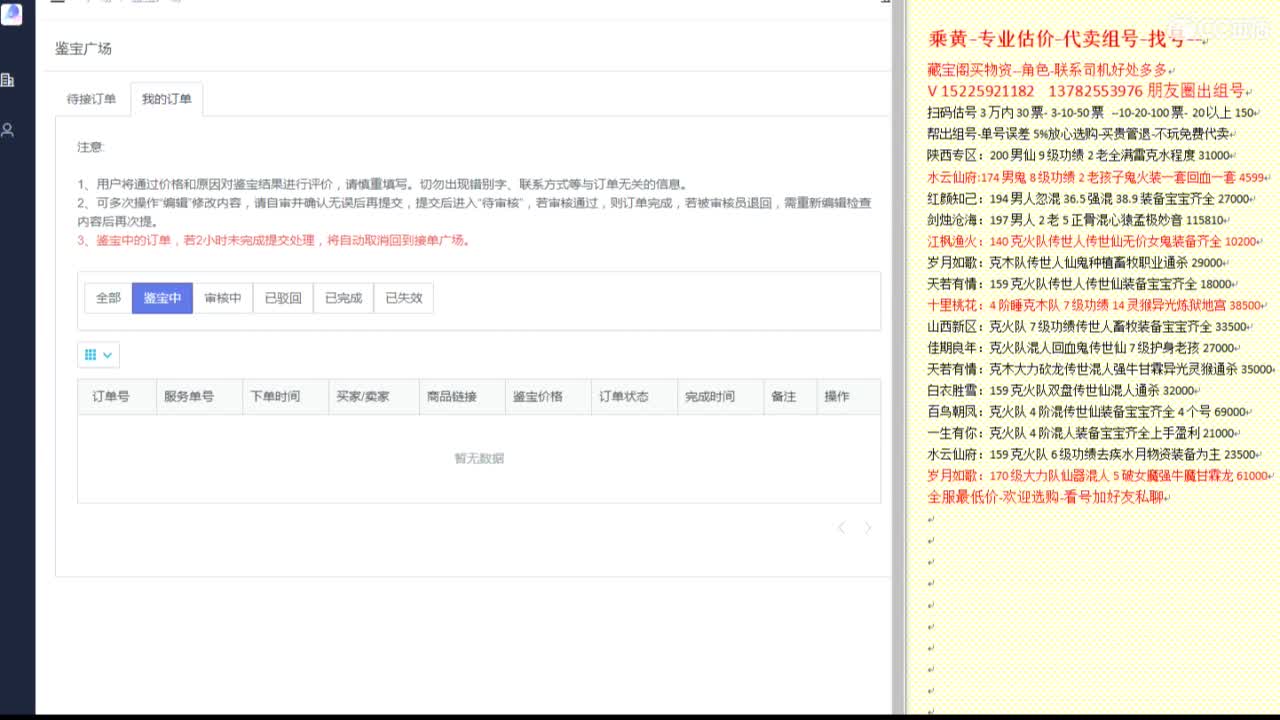
Task: Click the red 170级大力队 line in document
Action: click(x=1098, y=475)
